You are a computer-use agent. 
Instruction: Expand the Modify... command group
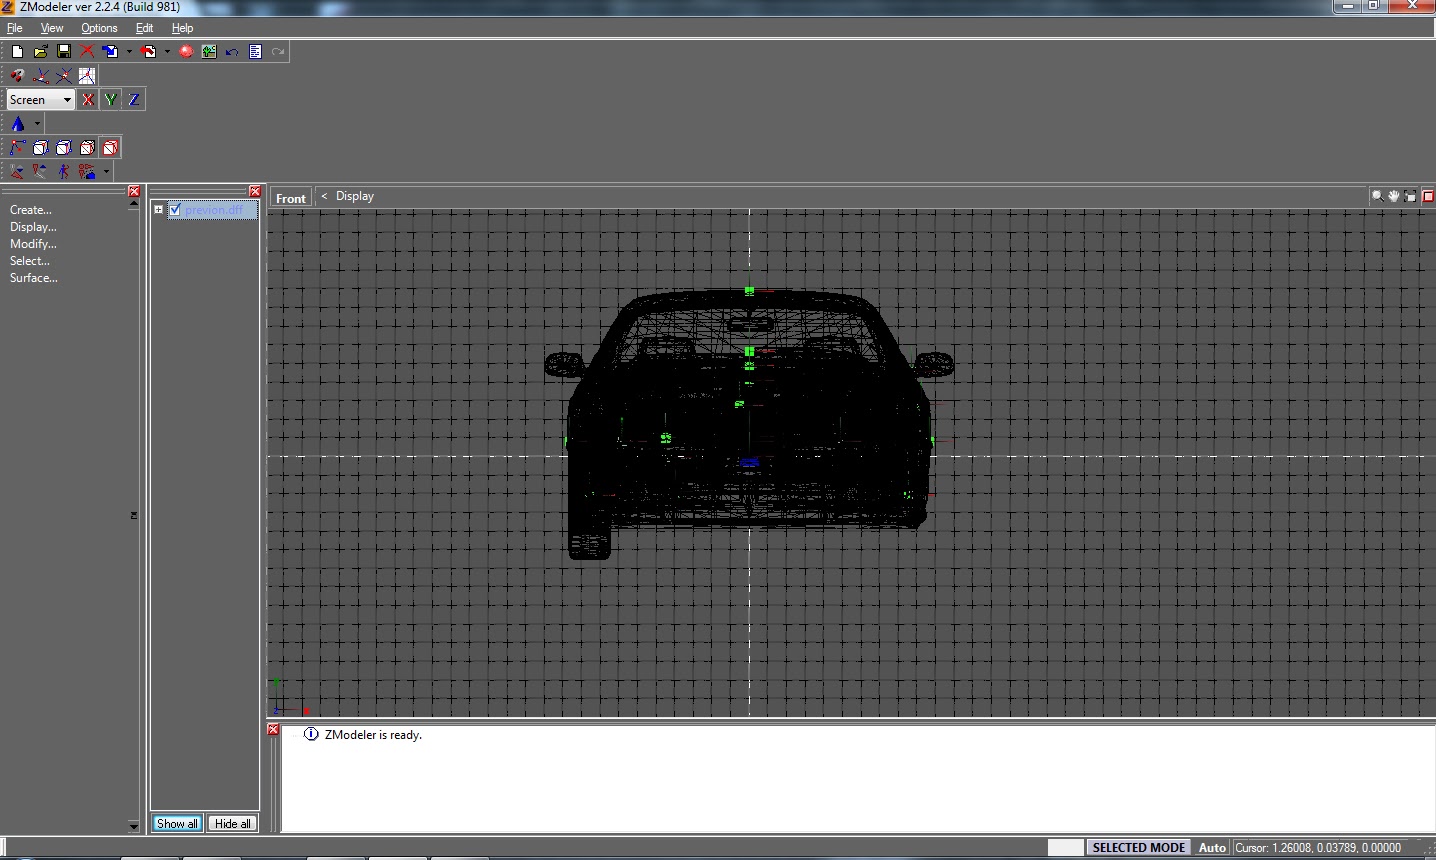[33, 244]
